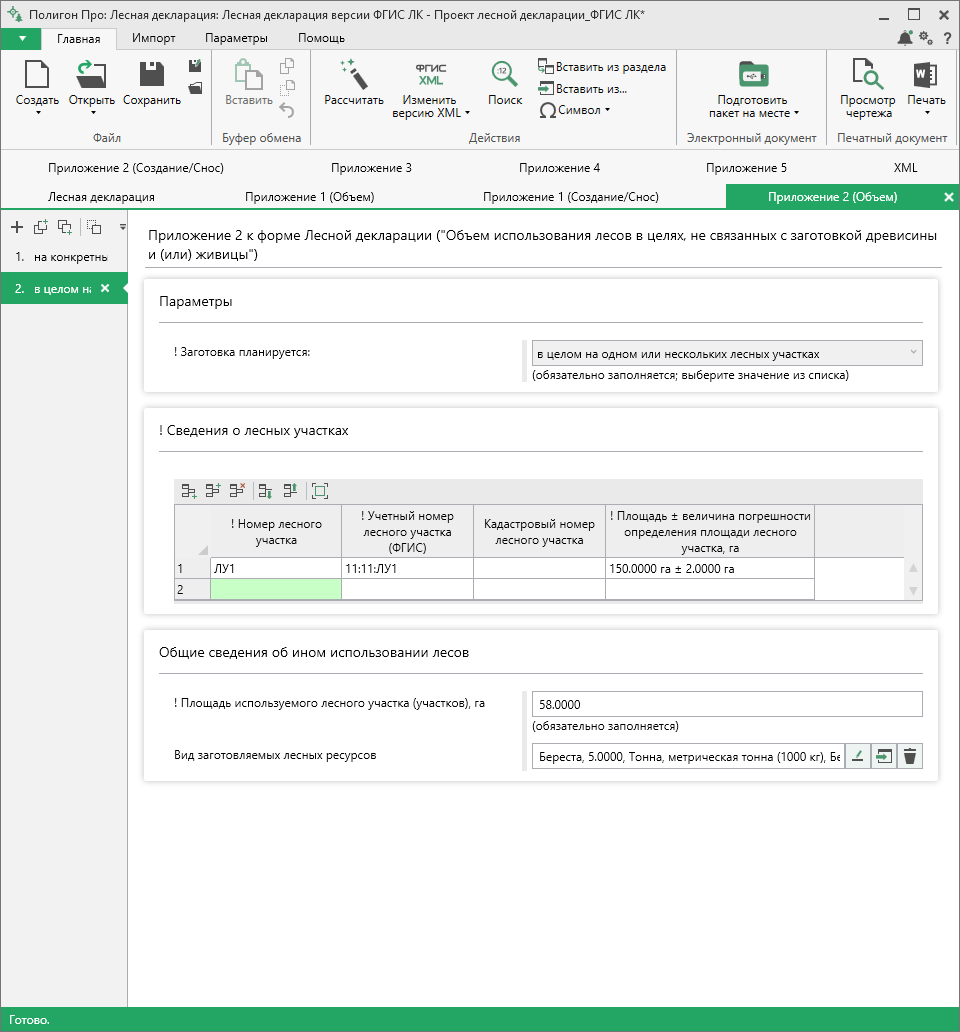The width and height of the screenshot is (960, 1032).
Task: Open the green application menu arrow
Action: pos(22,38)
